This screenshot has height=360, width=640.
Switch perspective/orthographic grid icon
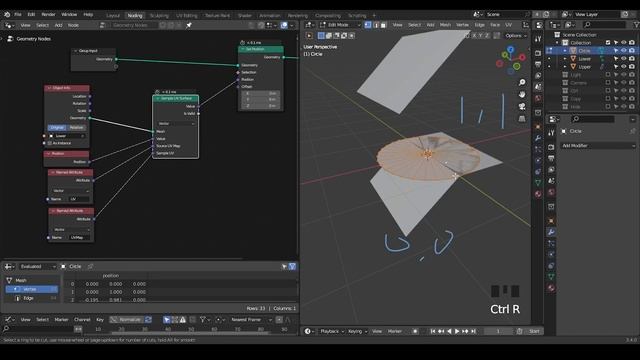(x=522, y=119)
